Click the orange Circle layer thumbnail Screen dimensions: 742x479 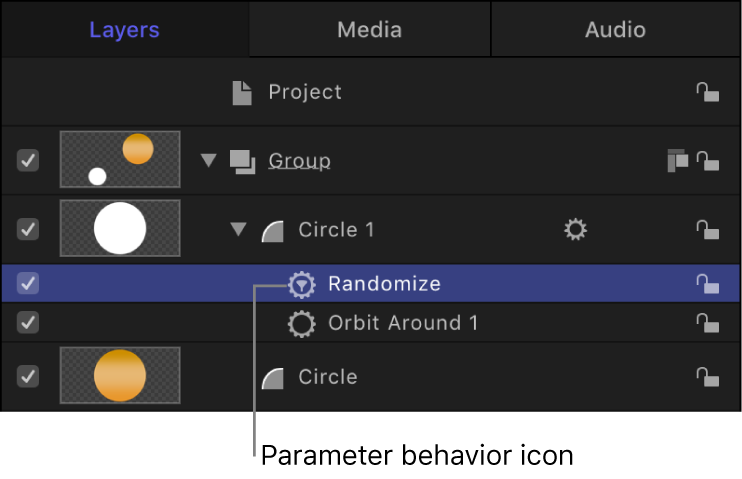coord(120,376)
